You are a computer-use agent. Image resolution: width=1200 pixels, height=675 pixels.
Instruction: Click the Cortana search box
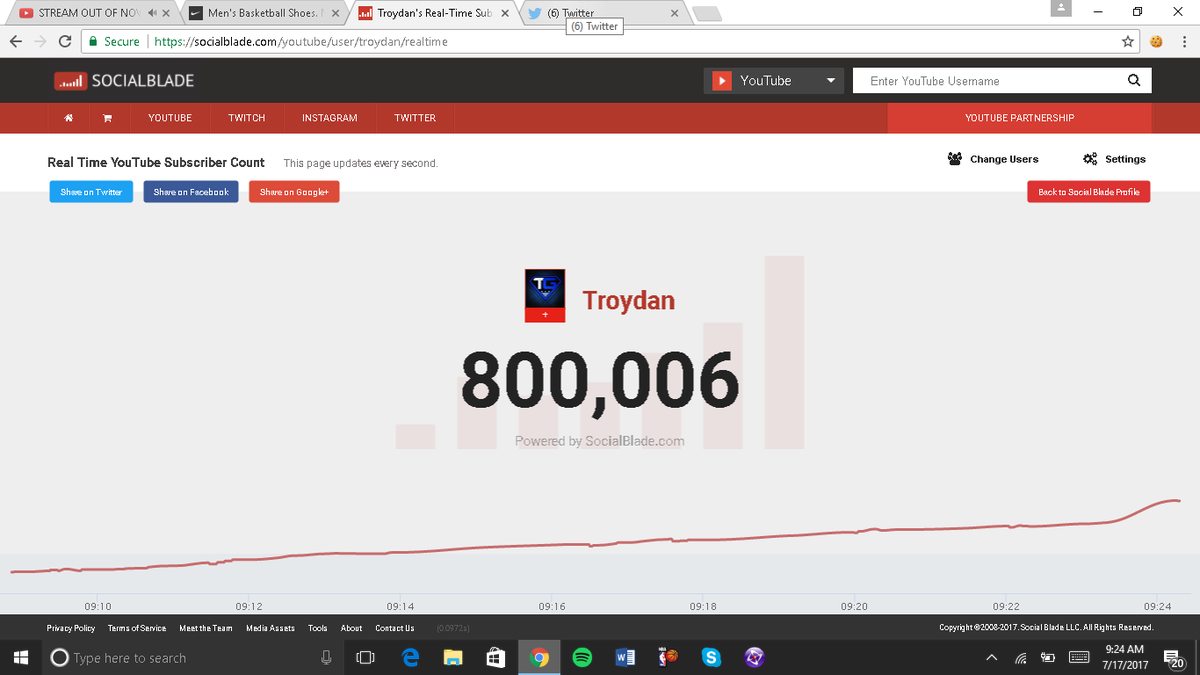192,657
